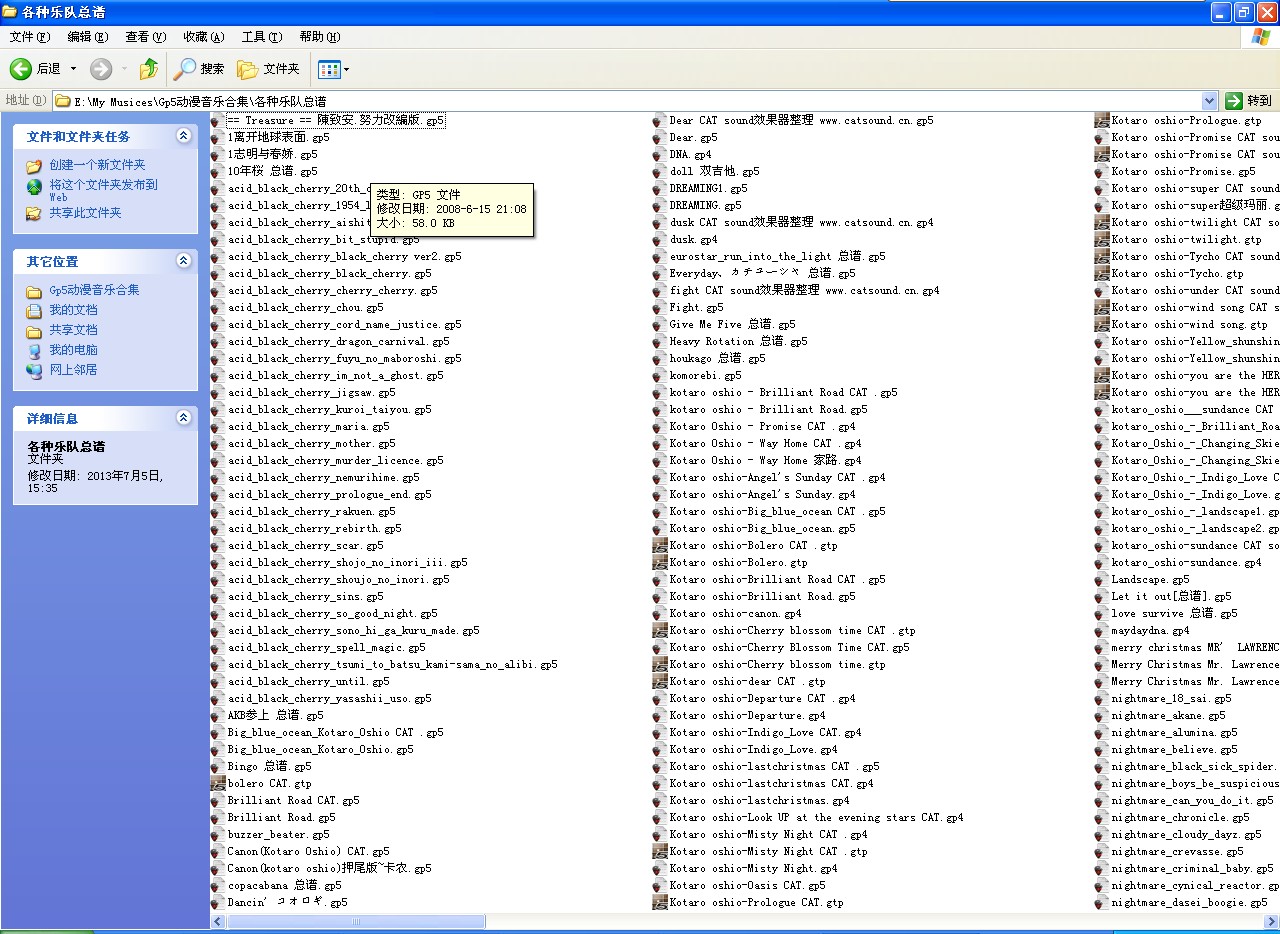Select file == Treasure == 陳致安.努力改編版.gp5
This screenshot has width=1280, height=934.
coord(336,120)
